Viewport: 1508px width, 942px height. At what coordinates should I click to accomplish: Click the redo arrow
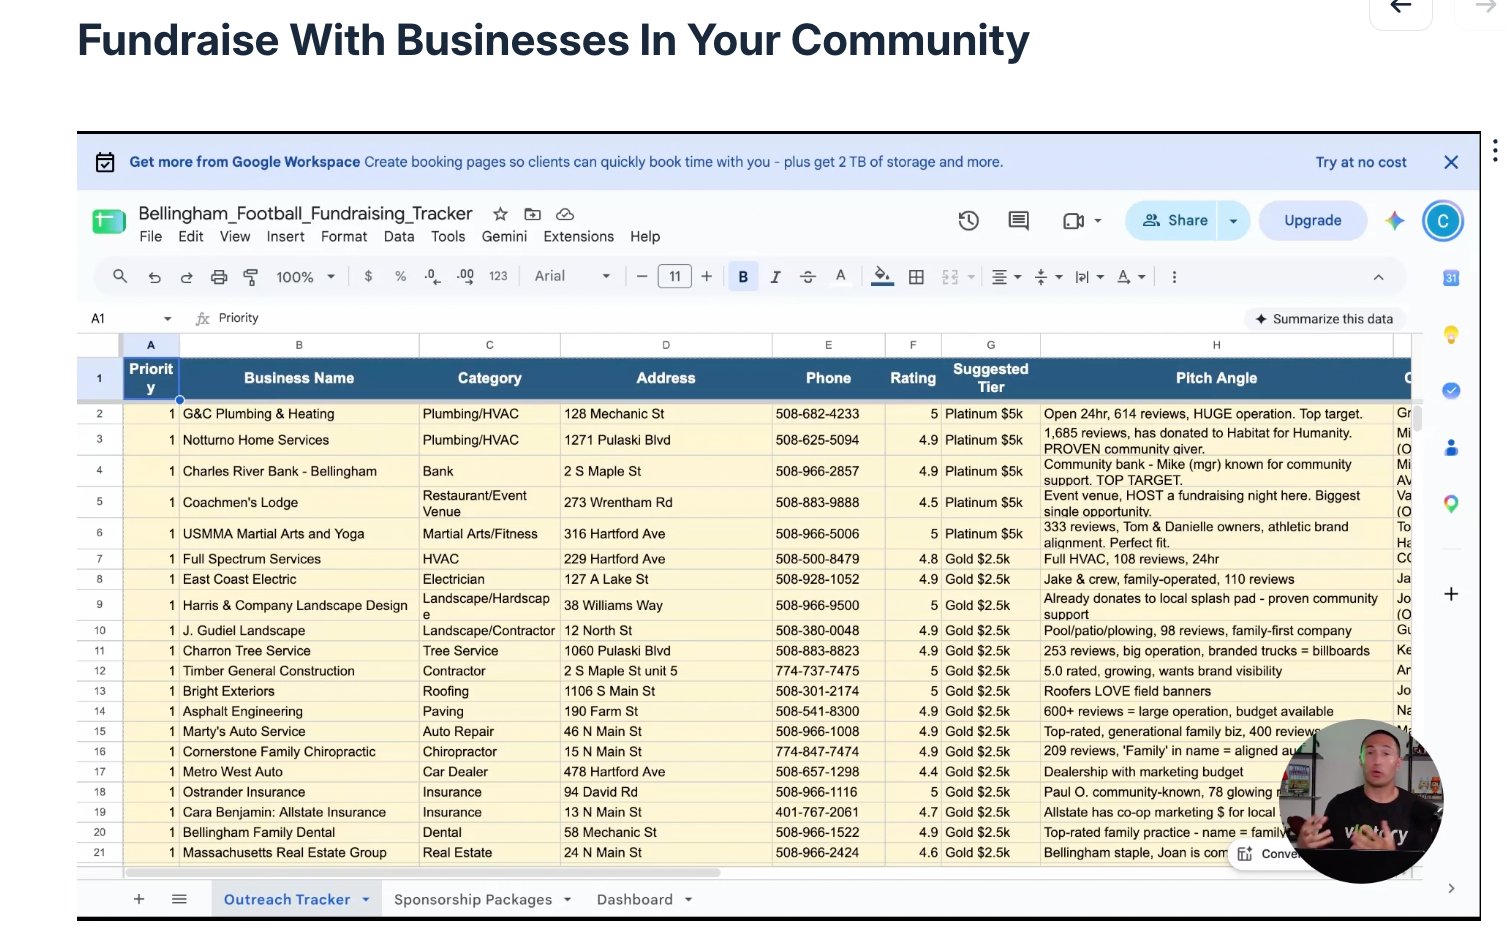pyautogui.click(x=186, y=277)
